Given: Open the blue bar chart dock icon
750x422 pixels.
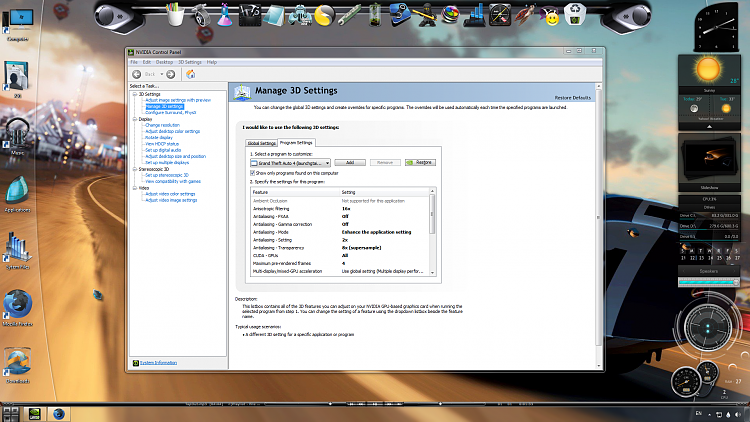Looking at the screenshot, I should coord(474,15).
